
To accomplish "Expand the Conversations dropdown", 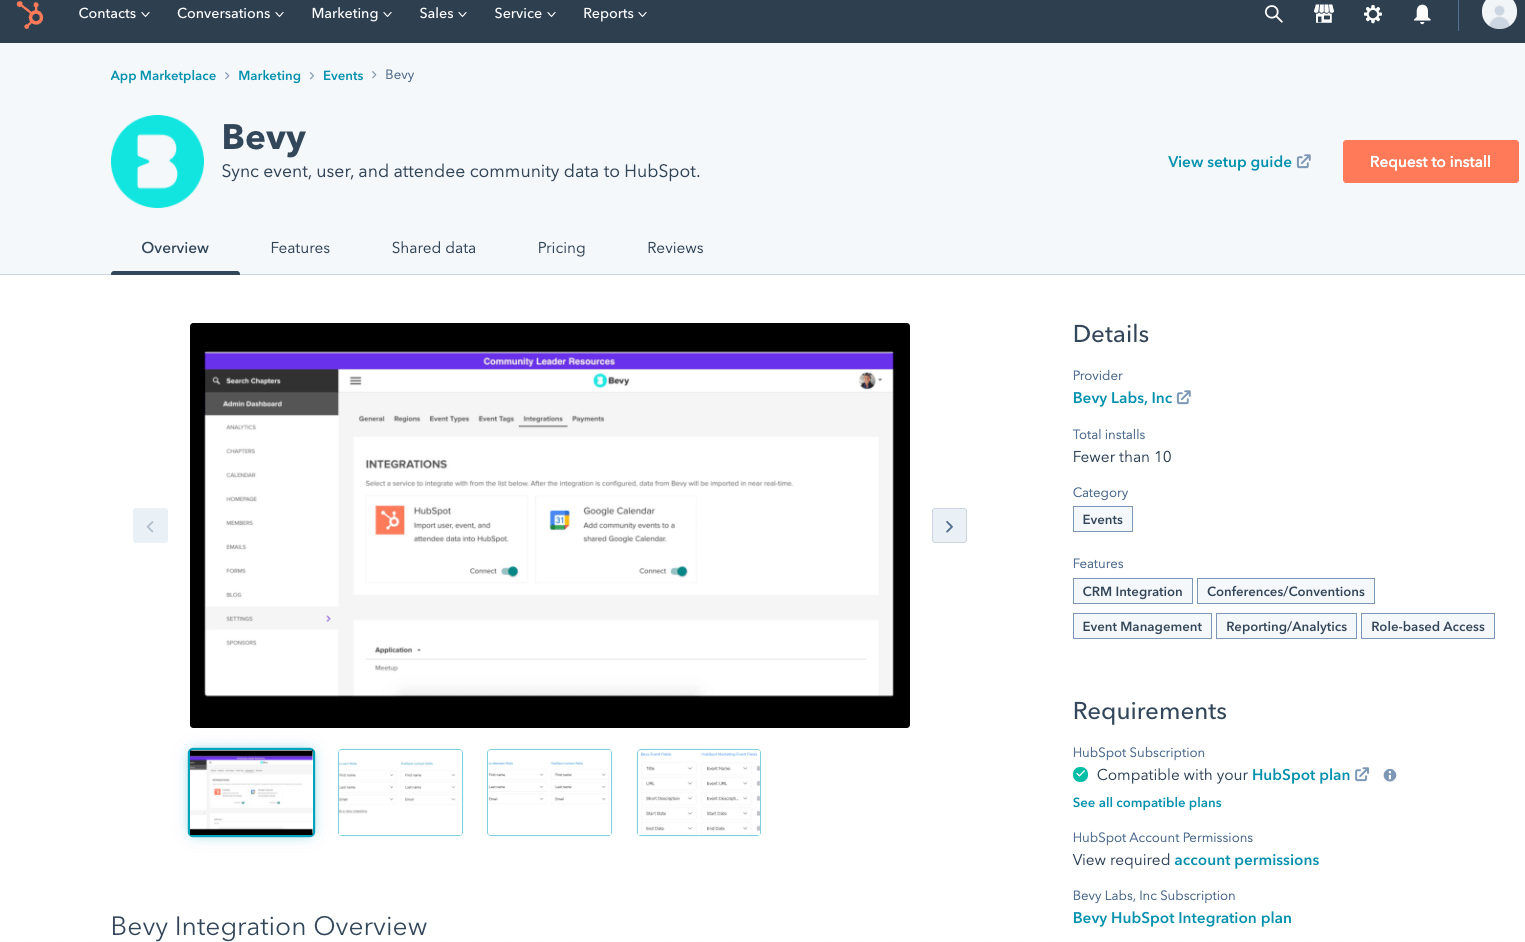I will (230, 14).
